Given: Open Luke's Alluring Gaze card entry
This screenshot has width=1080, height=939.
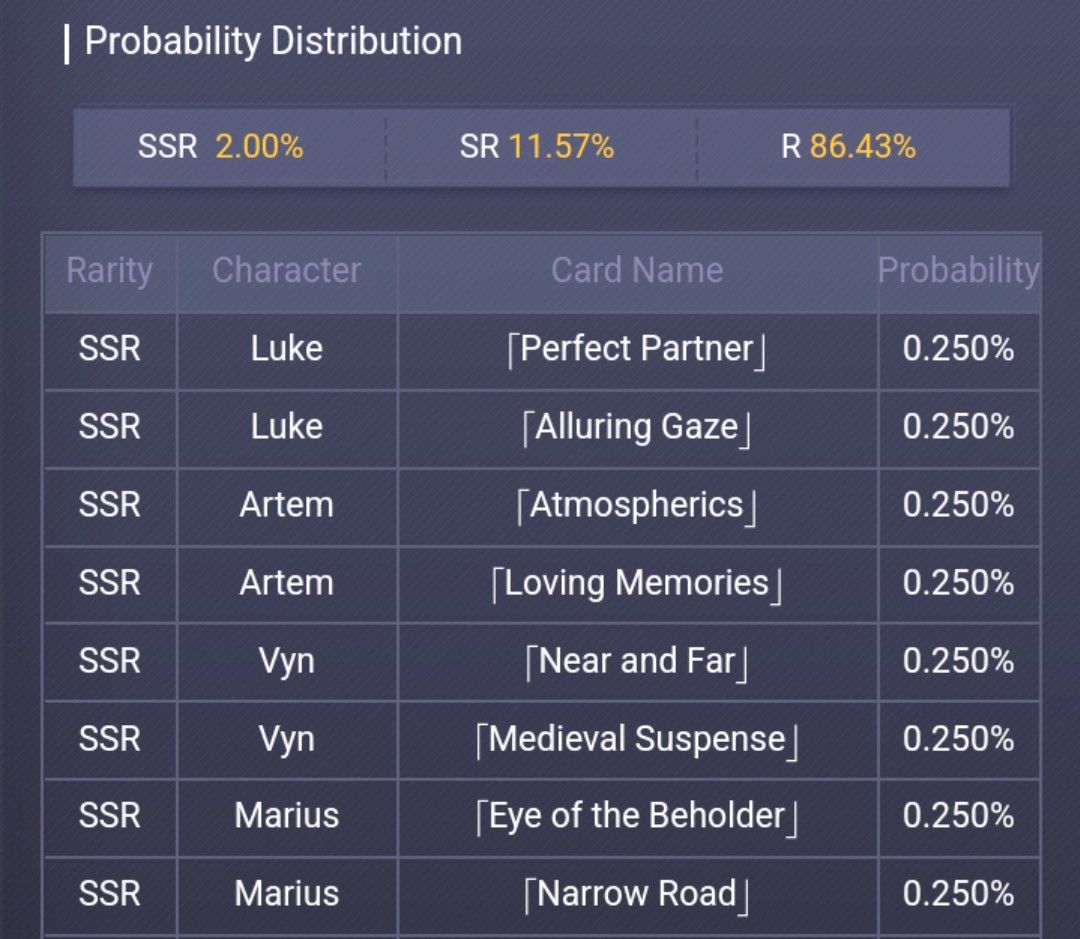Looking at the screenshot, I should point(637,427).
